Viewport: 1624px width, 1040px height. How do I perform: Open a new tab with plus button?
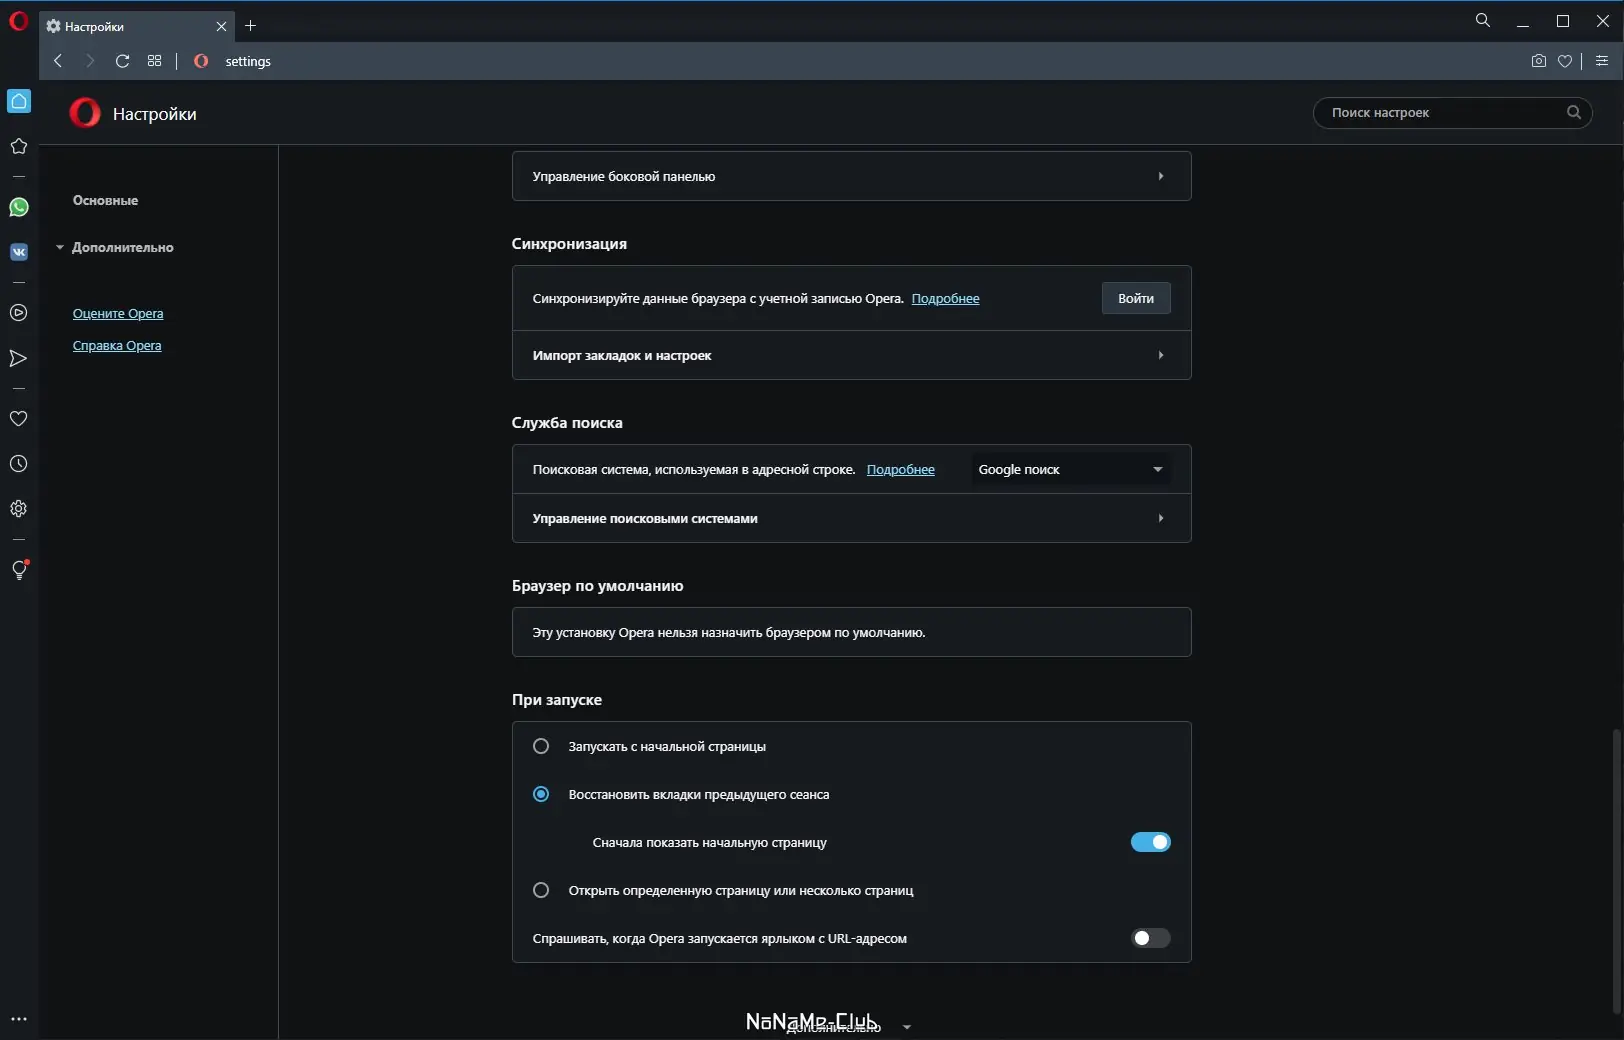tap(251, 26)
